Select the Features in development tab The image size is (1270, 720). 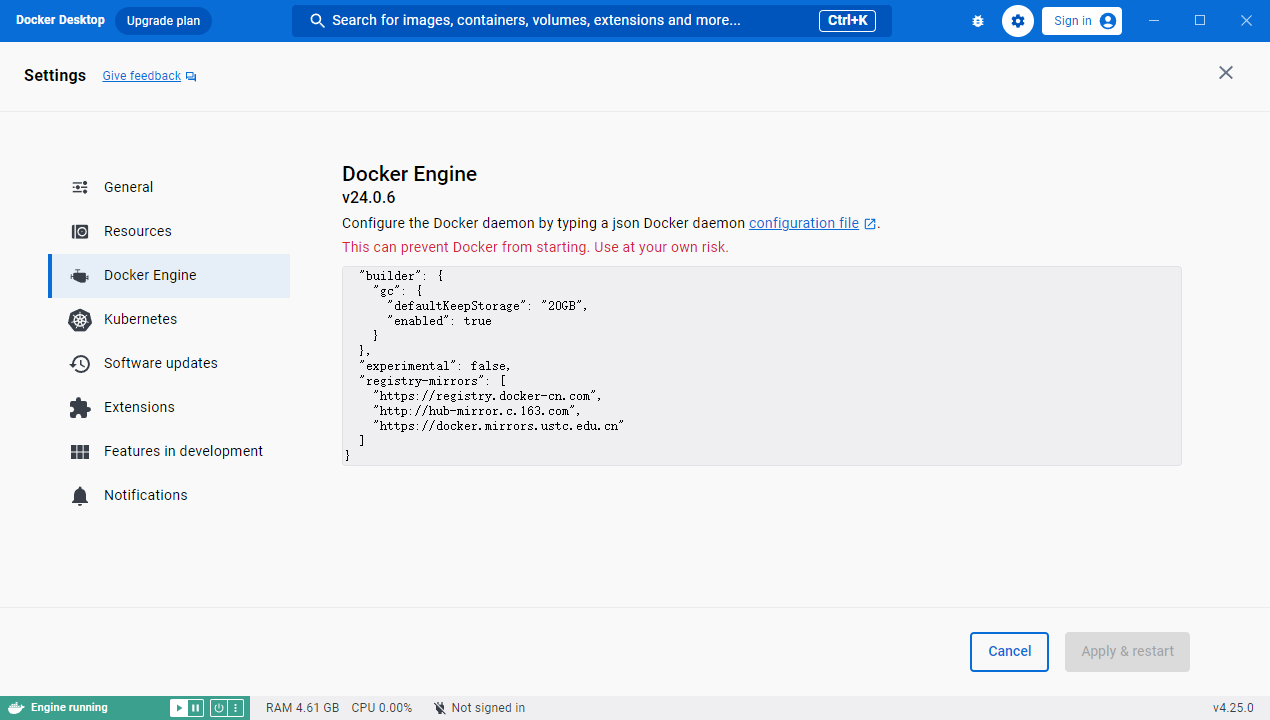169,452
